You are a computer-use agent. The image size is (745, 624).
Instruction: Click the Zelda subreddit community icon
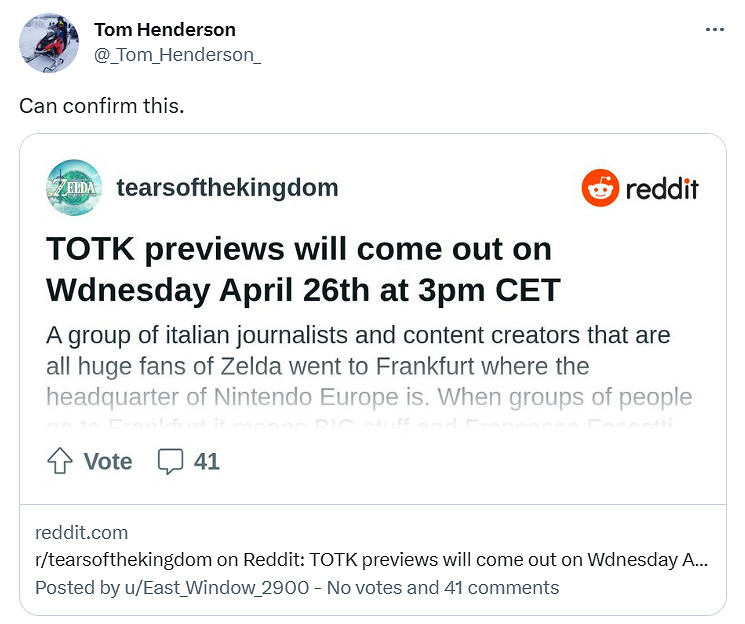point(74,187)
